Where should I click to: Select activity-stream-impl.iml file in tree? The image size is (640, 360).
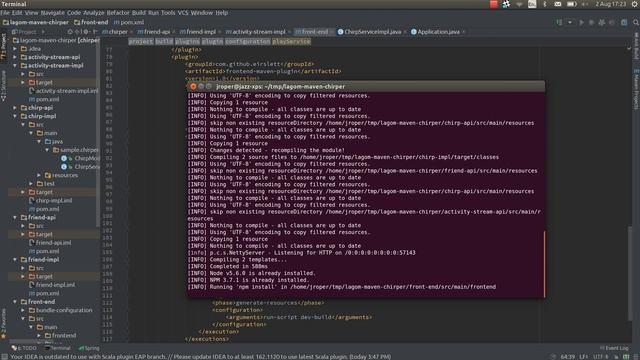point(63,91)
